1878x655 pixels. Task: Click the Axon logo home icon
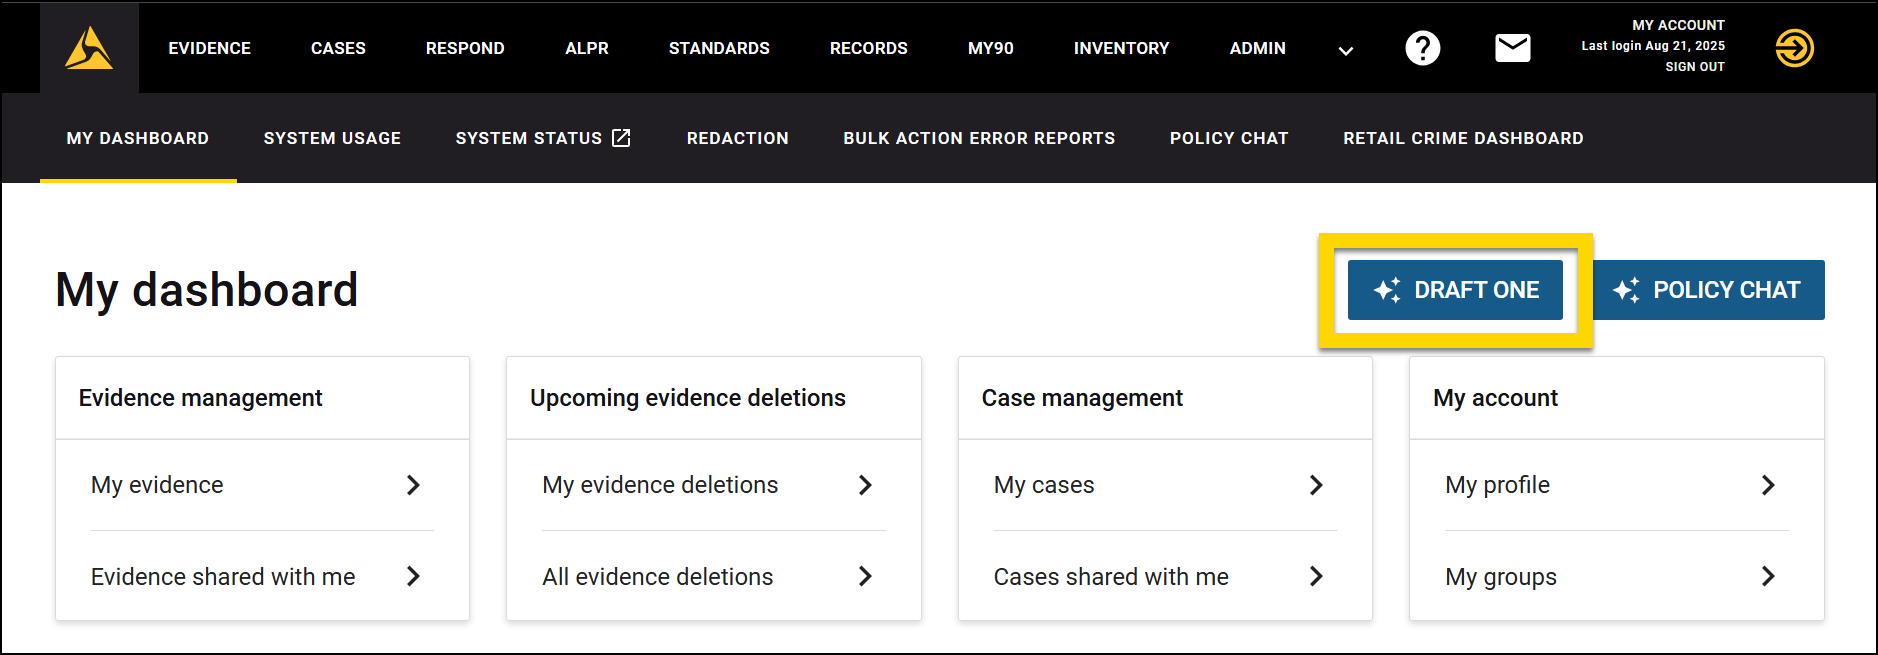pos(89,48)
